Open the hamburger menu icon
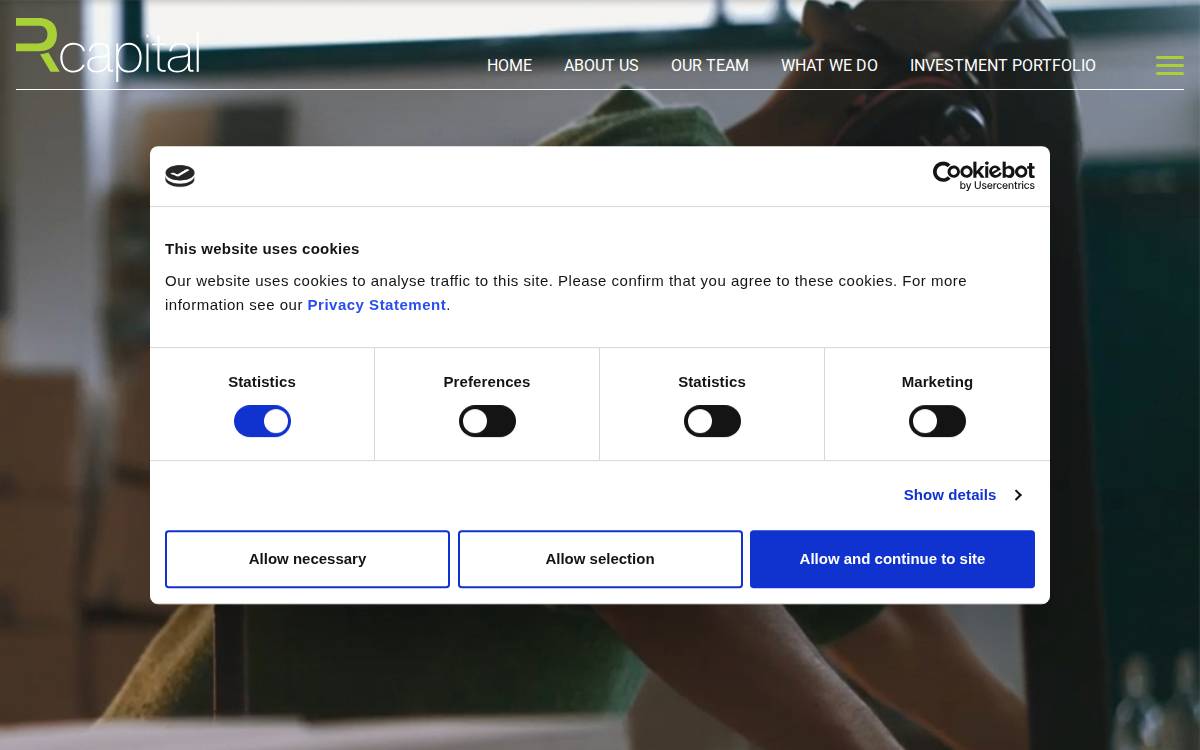Viewport: 1200px width, 750px height. click(1169, 65)
